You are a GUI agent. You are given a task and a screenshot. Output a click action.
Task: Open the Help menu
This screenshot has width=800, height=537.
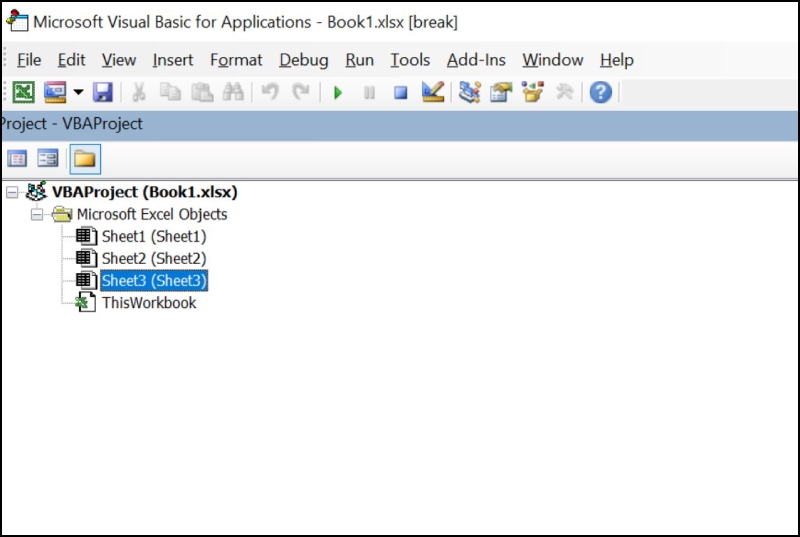(x=616, y=60)
